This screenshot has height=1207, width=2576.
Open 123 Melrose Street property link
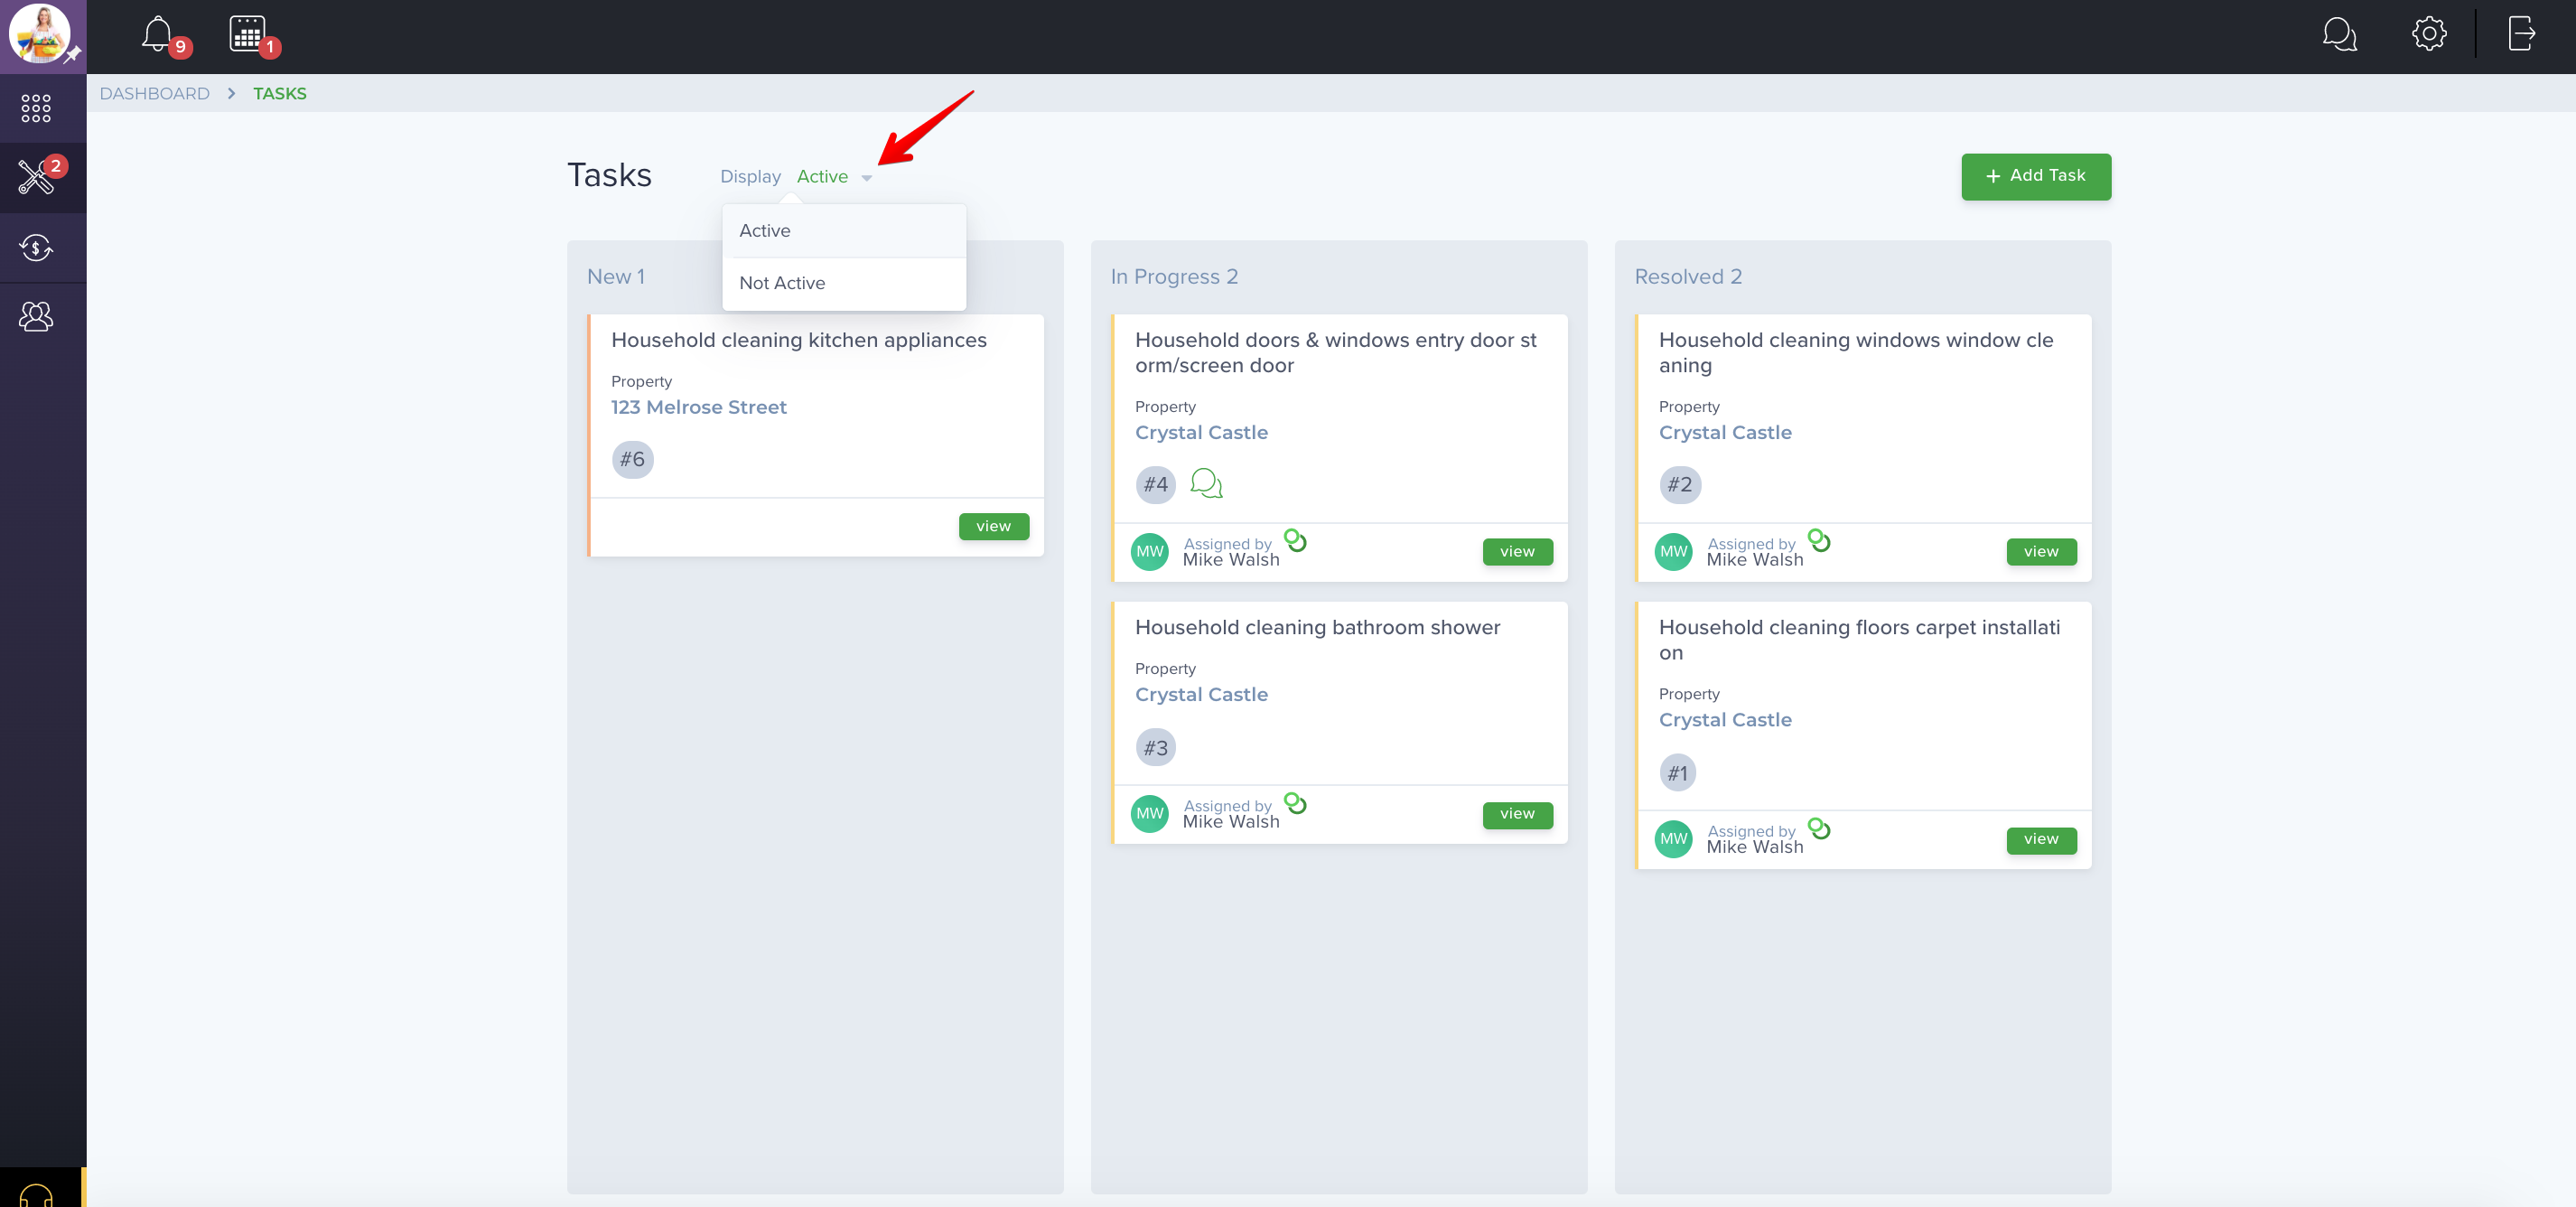pyautogui.click(x=698, y=407)
